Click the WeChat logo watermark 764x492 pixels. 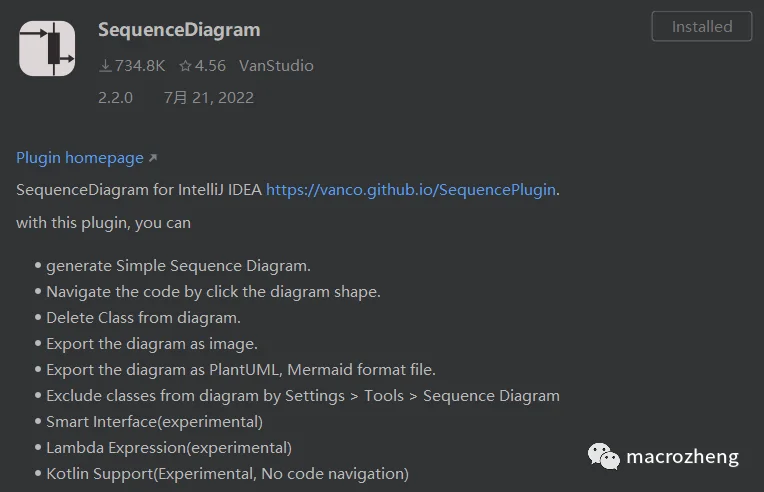603,456
